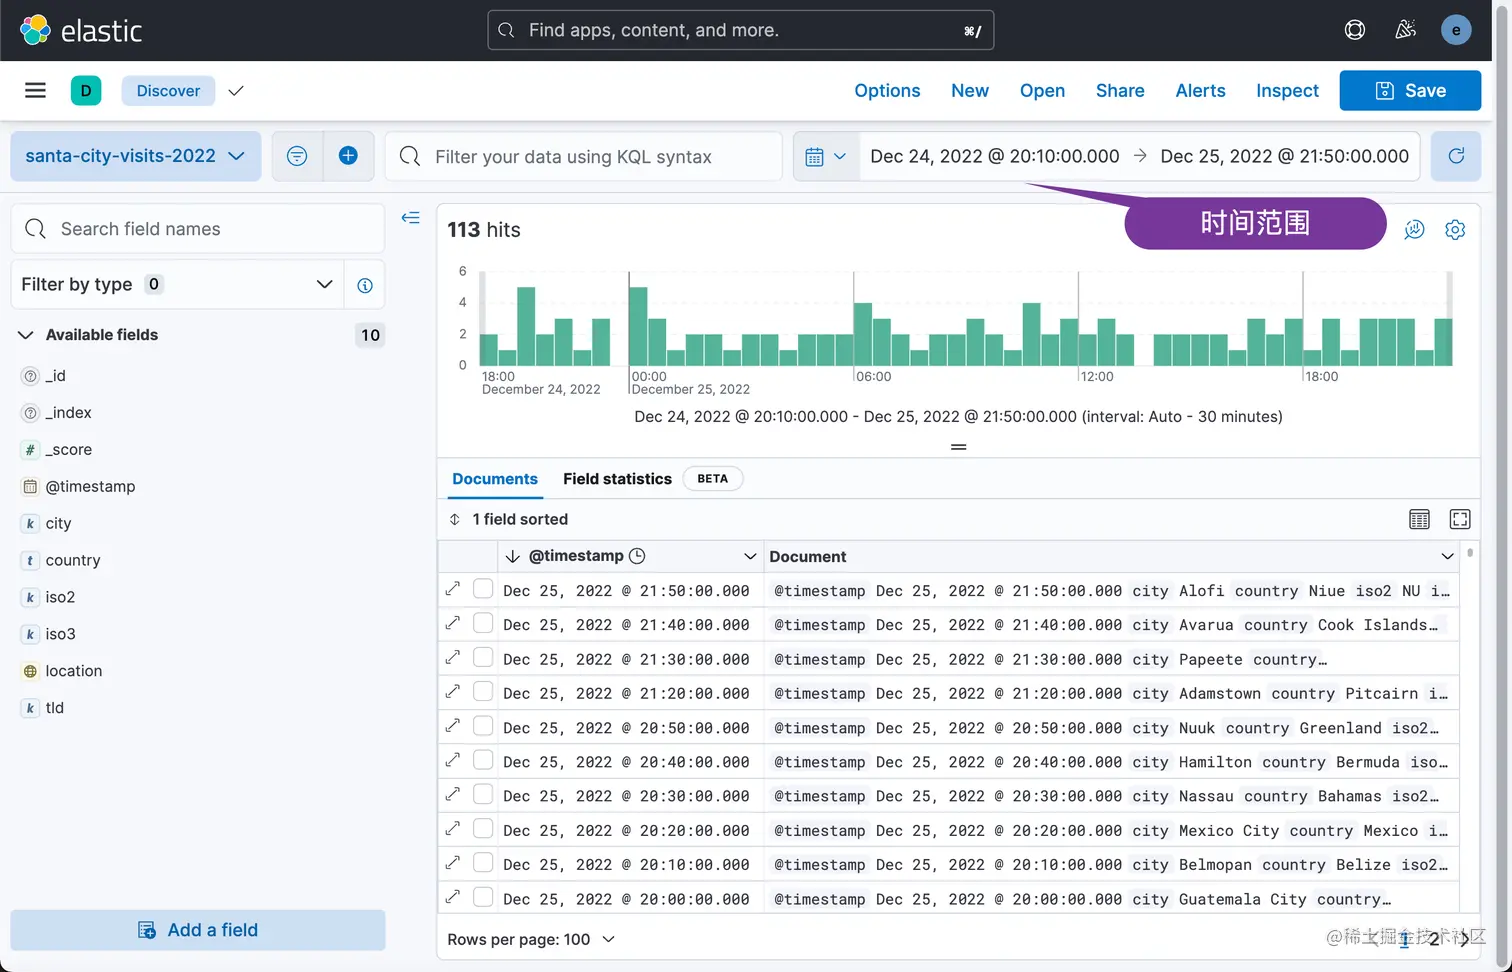Switch to Field statistics tab
This screenshot has height=972, width=1512.
point(617,479)
